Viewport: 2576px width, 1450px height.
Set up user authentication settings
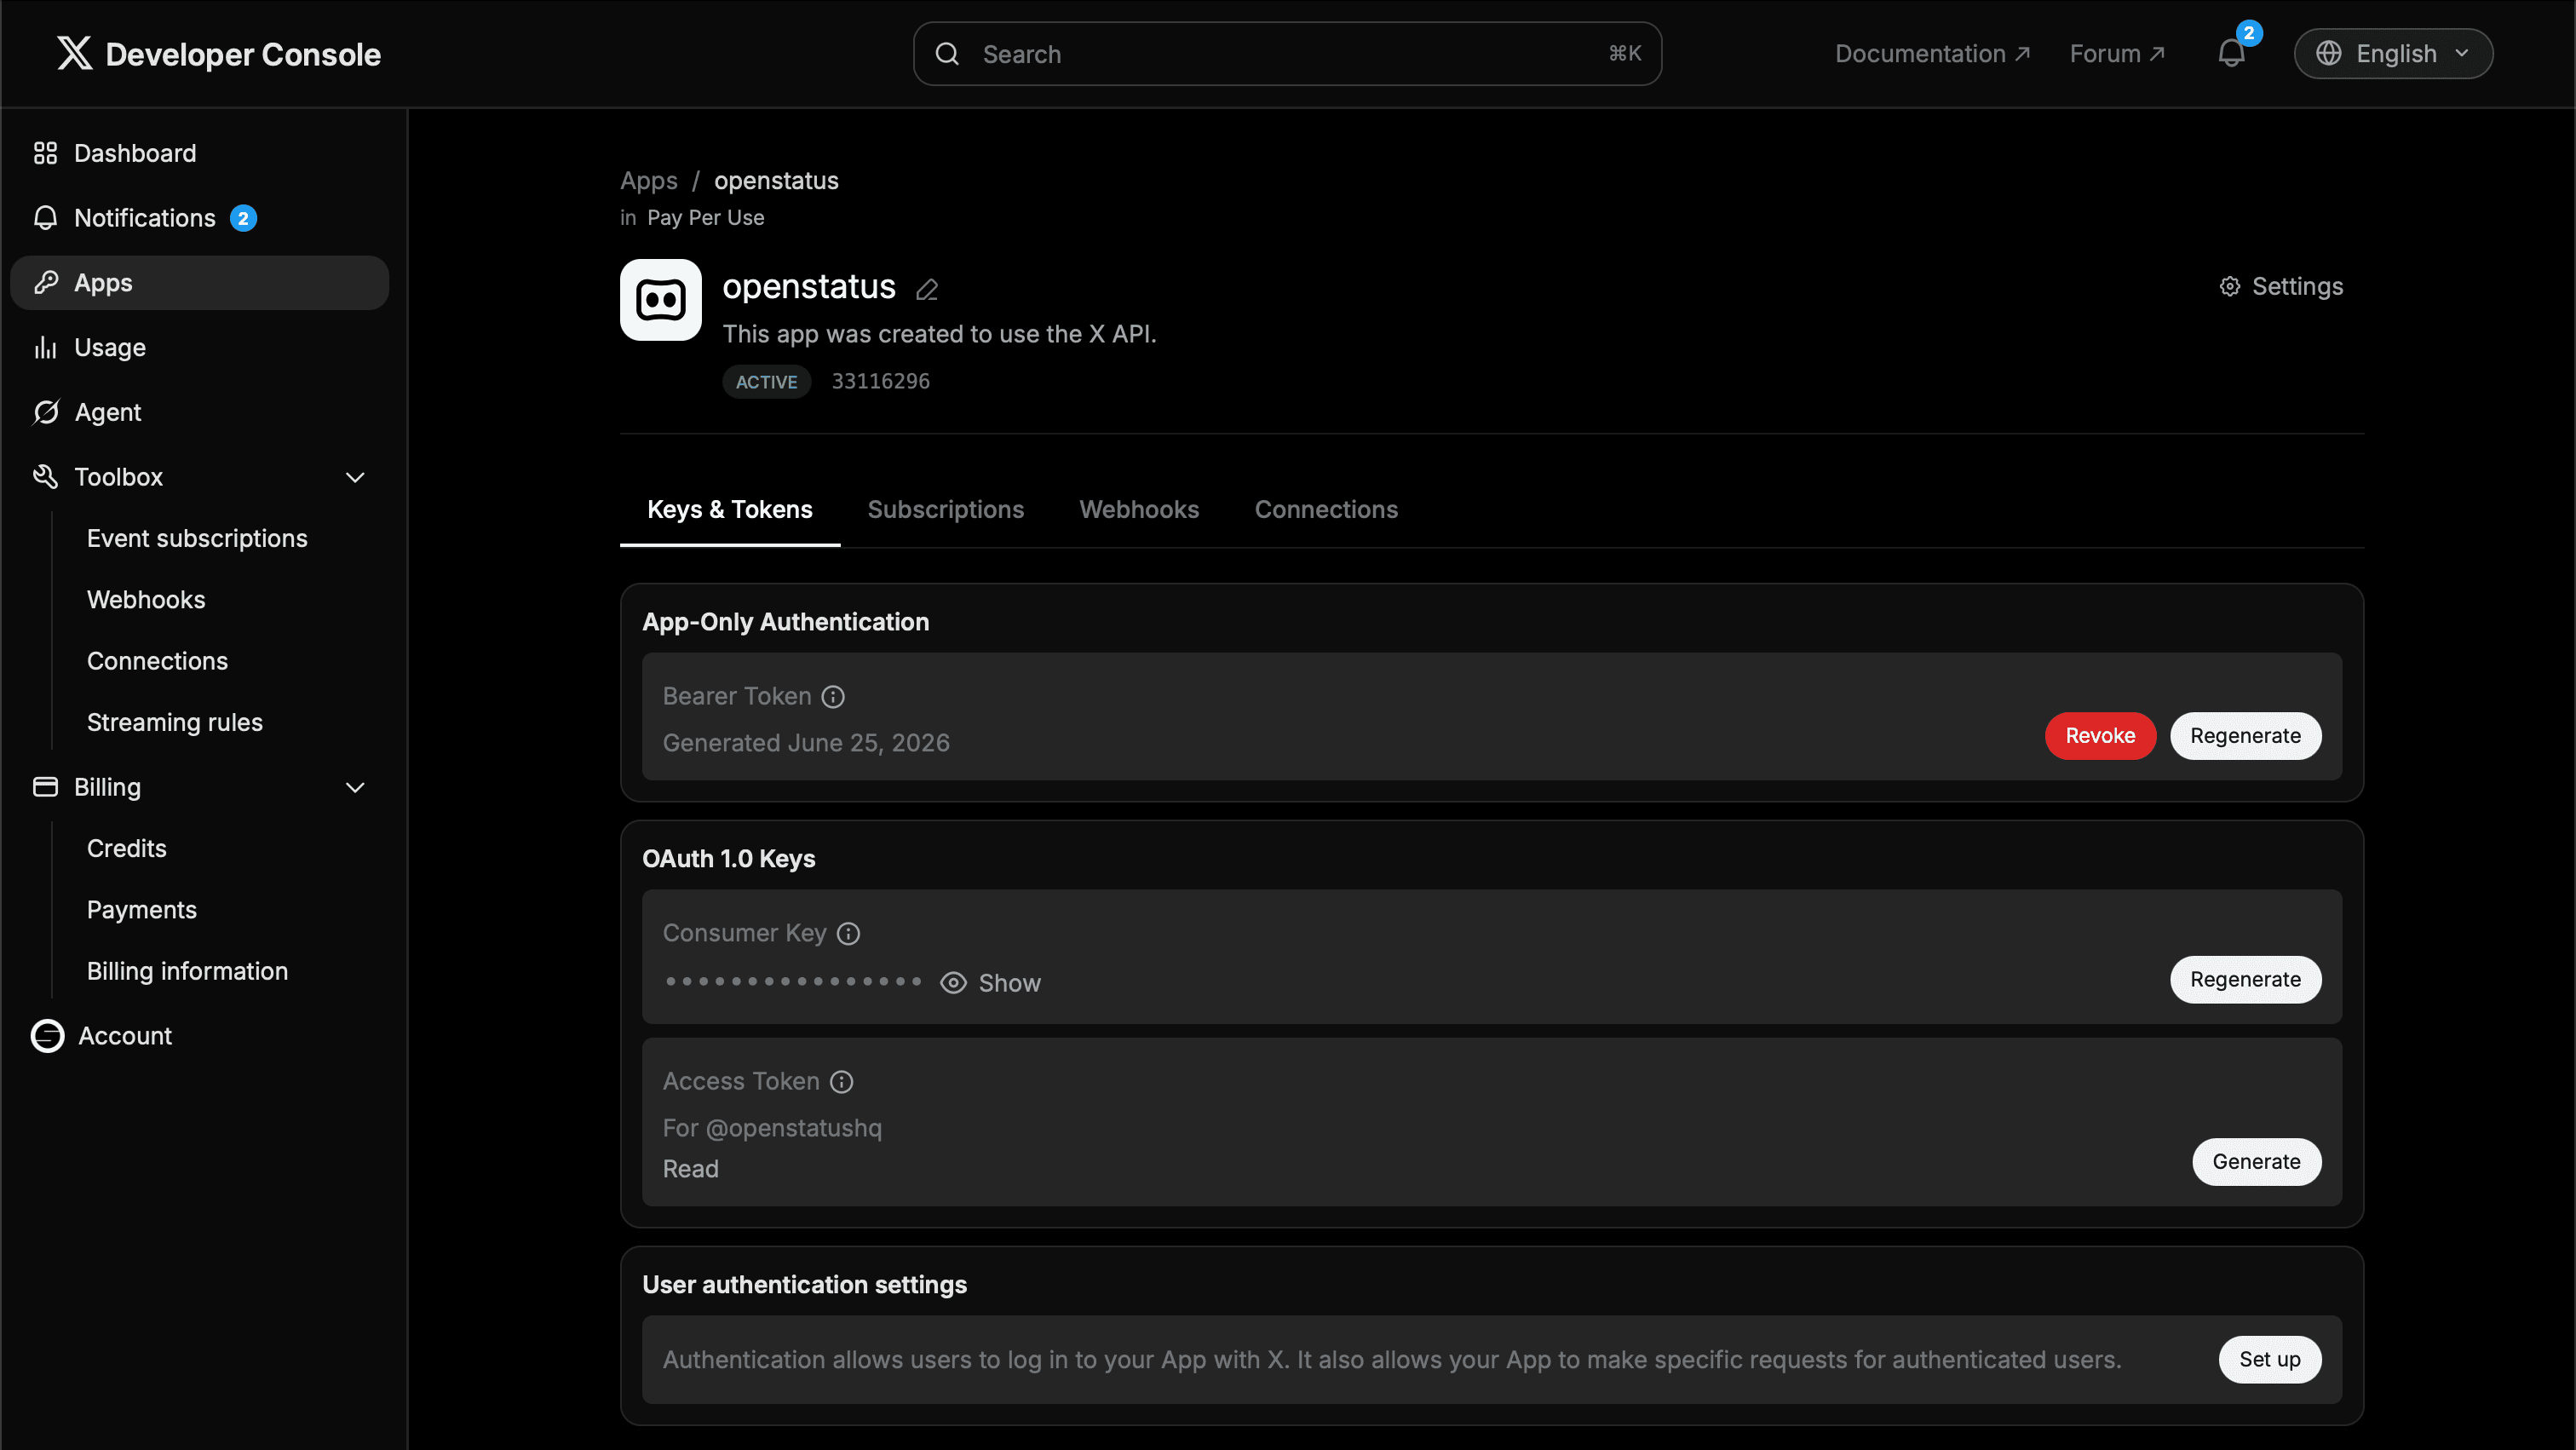(2270, 1360)
